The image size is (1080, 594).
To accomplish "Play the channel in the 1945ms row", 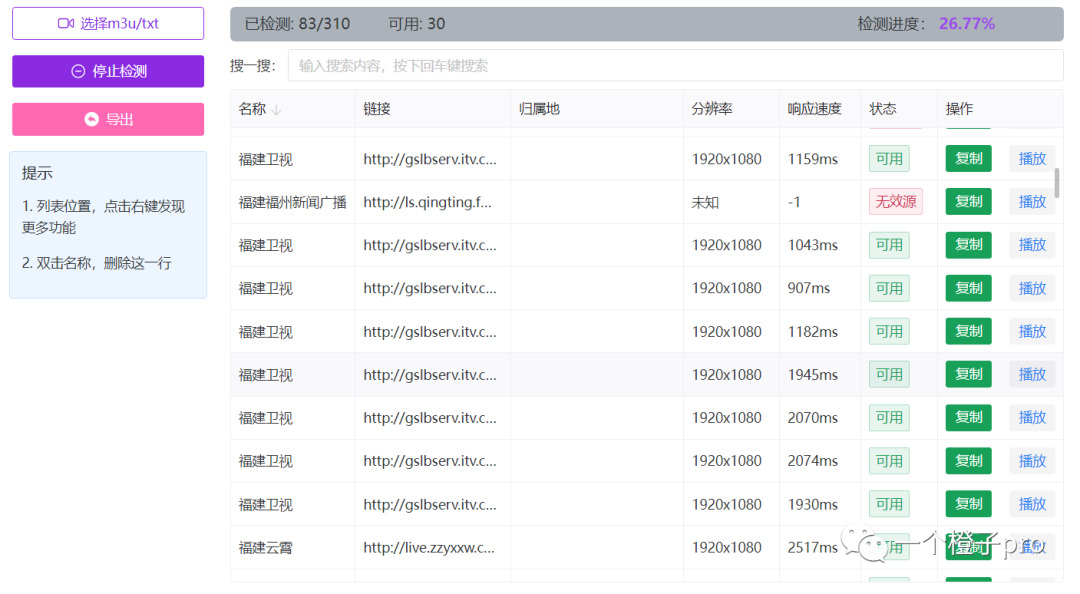I will 1032,374.
